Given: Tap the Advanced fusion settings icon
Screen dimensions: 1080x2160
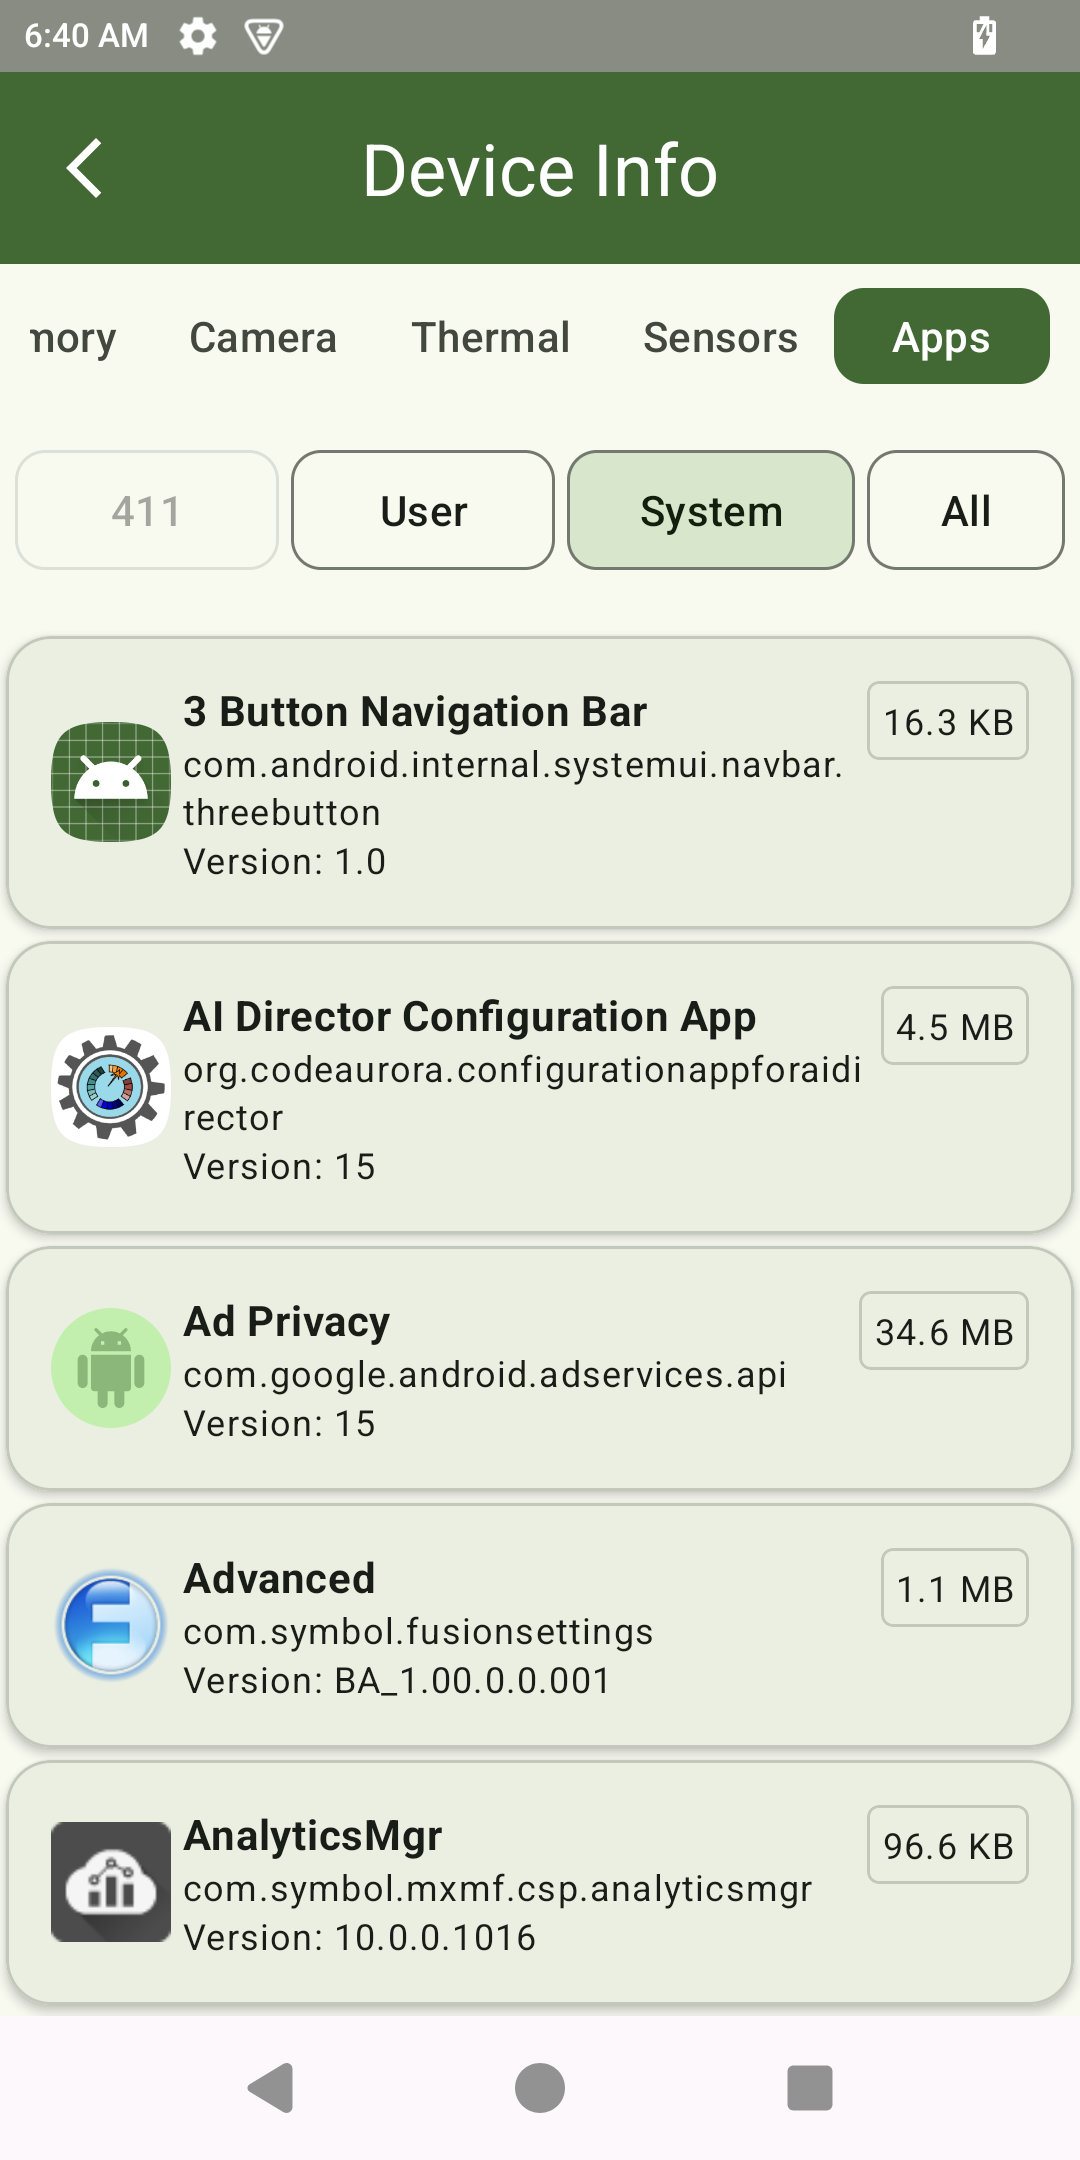Looking at the screenshot, I should point(111,1625).
